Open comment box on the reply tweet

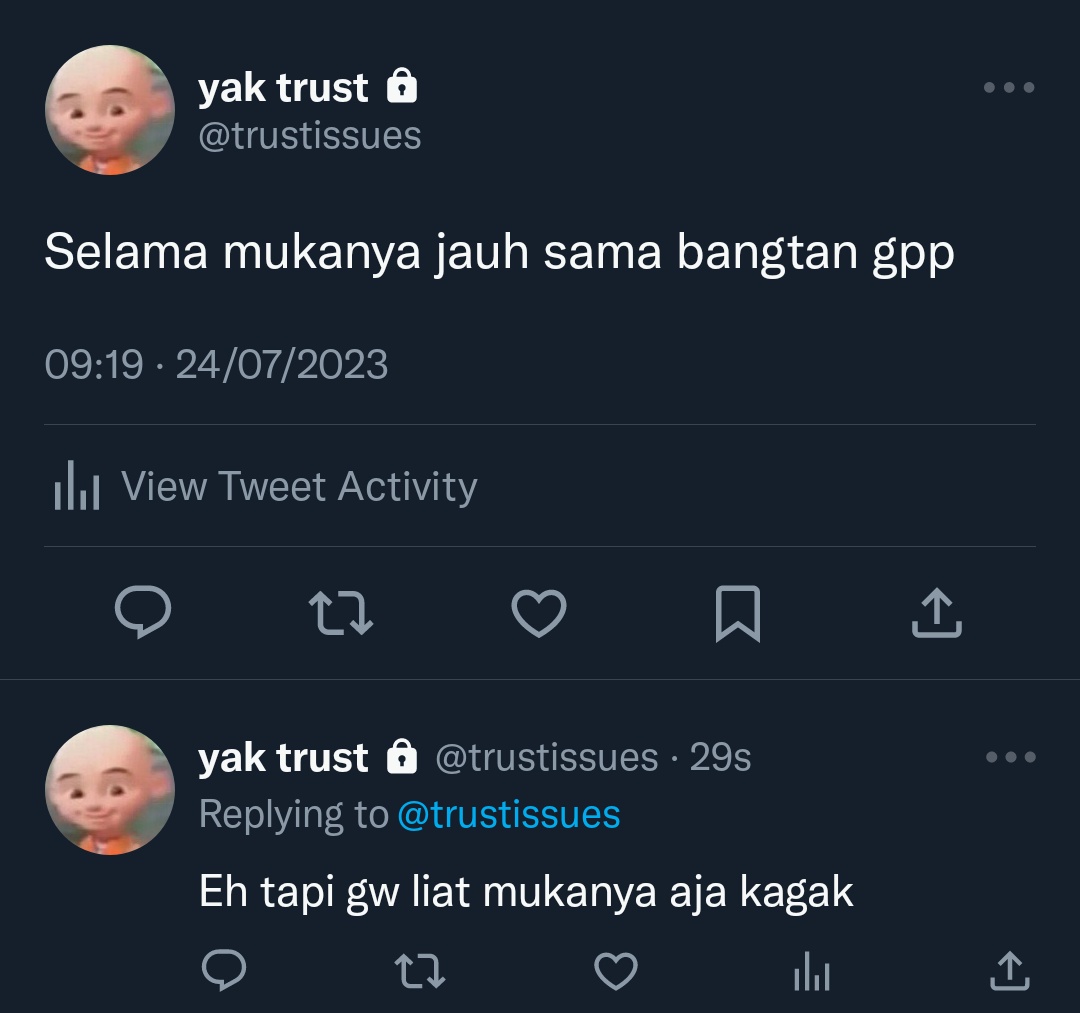point(224,970)
